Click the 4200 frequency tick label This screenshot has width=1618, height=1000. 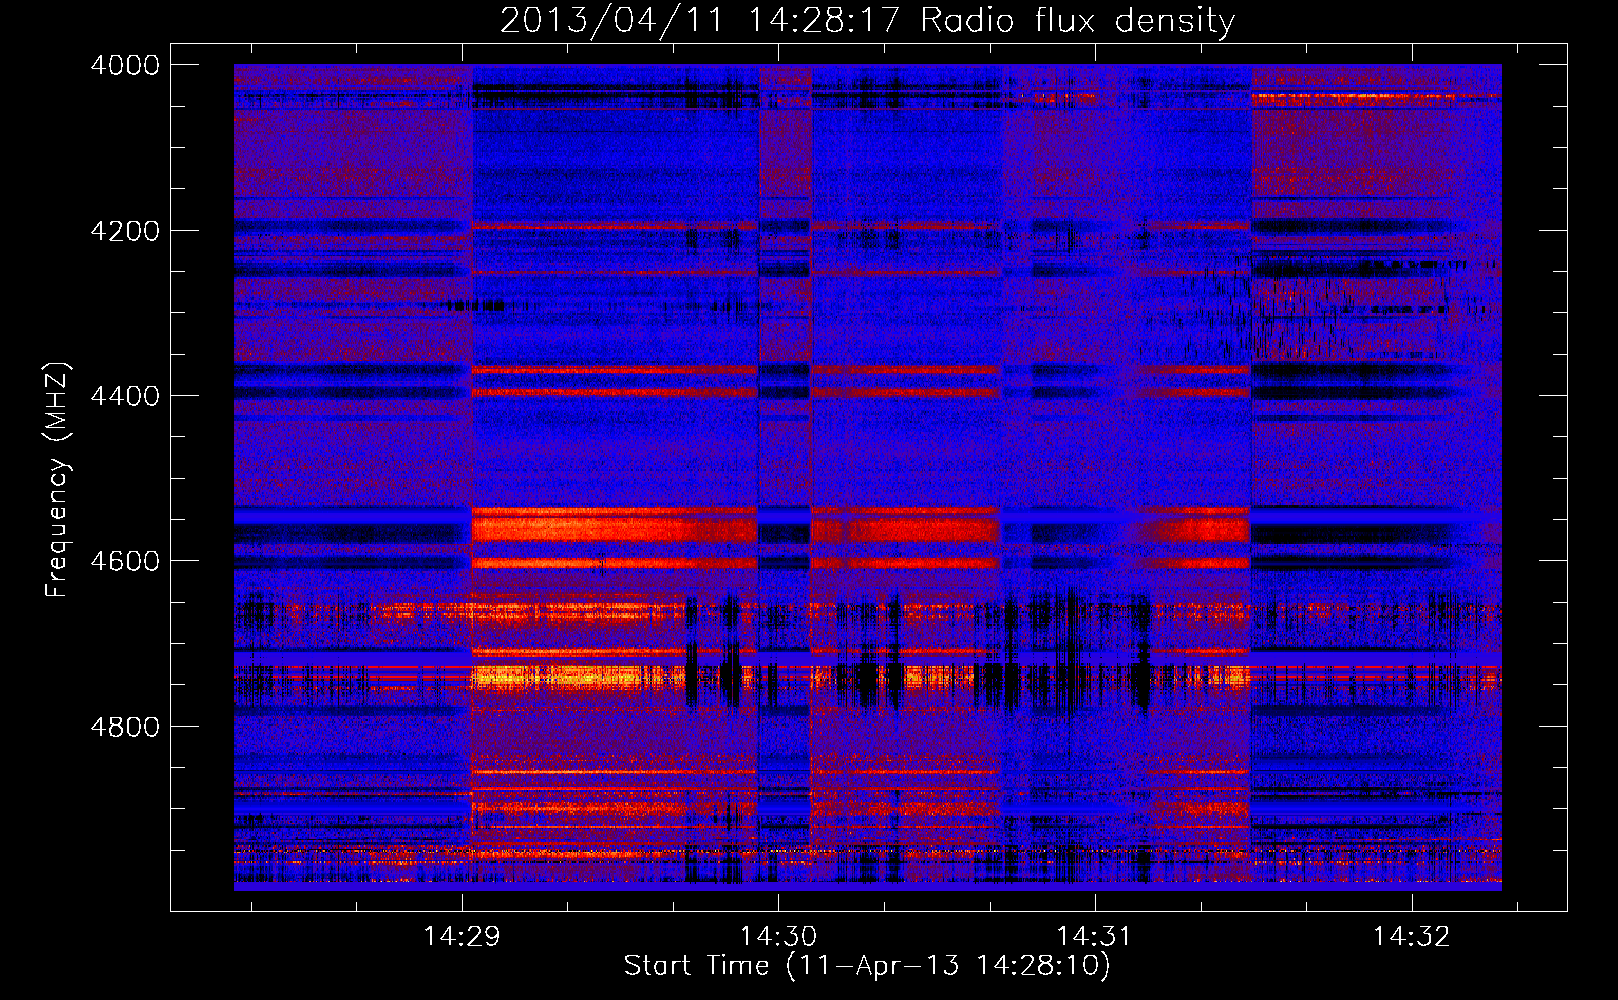pos(125,231)
